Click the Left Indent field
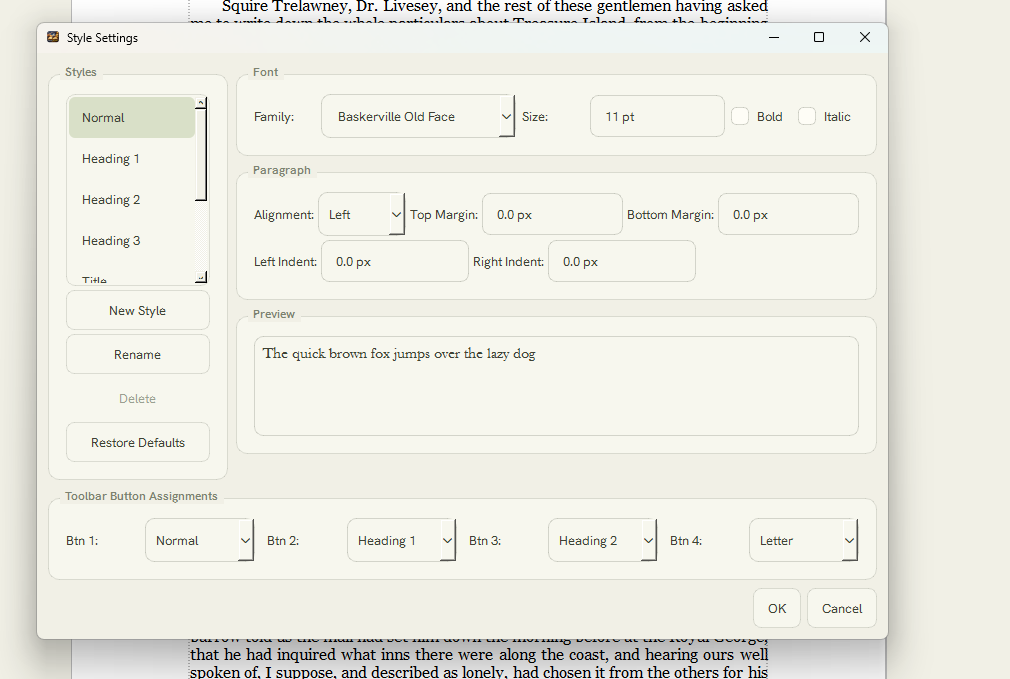The width and height of the screenshot is (1010, 679). pyautogui.click(x=395, y=262)
